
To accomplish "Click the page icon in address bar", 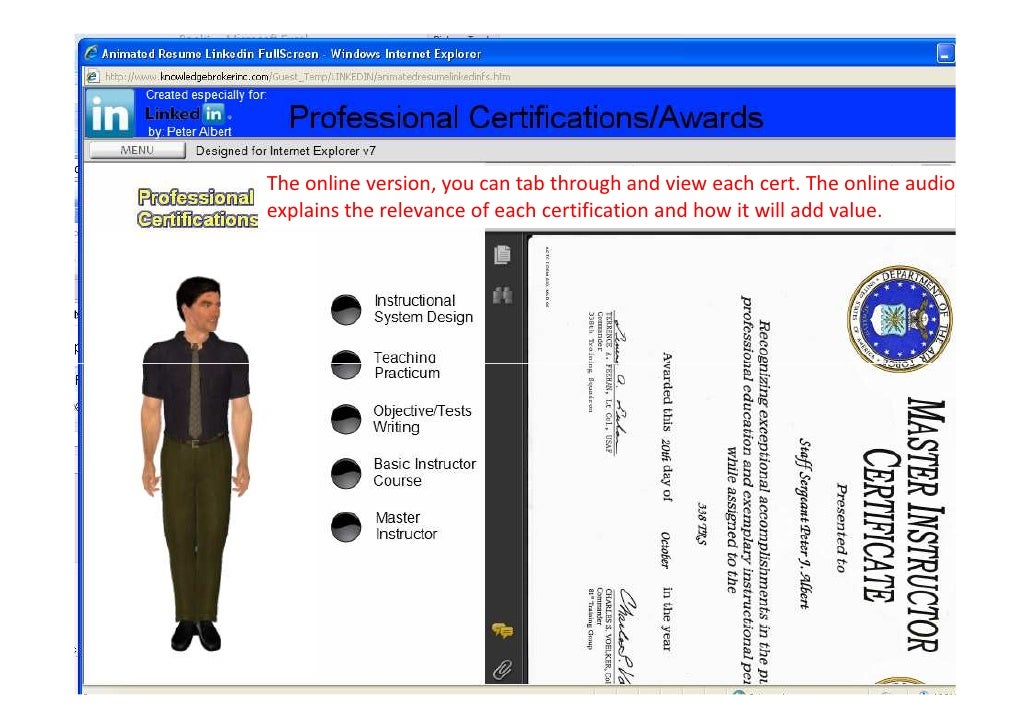I will (x=93, y=77).
